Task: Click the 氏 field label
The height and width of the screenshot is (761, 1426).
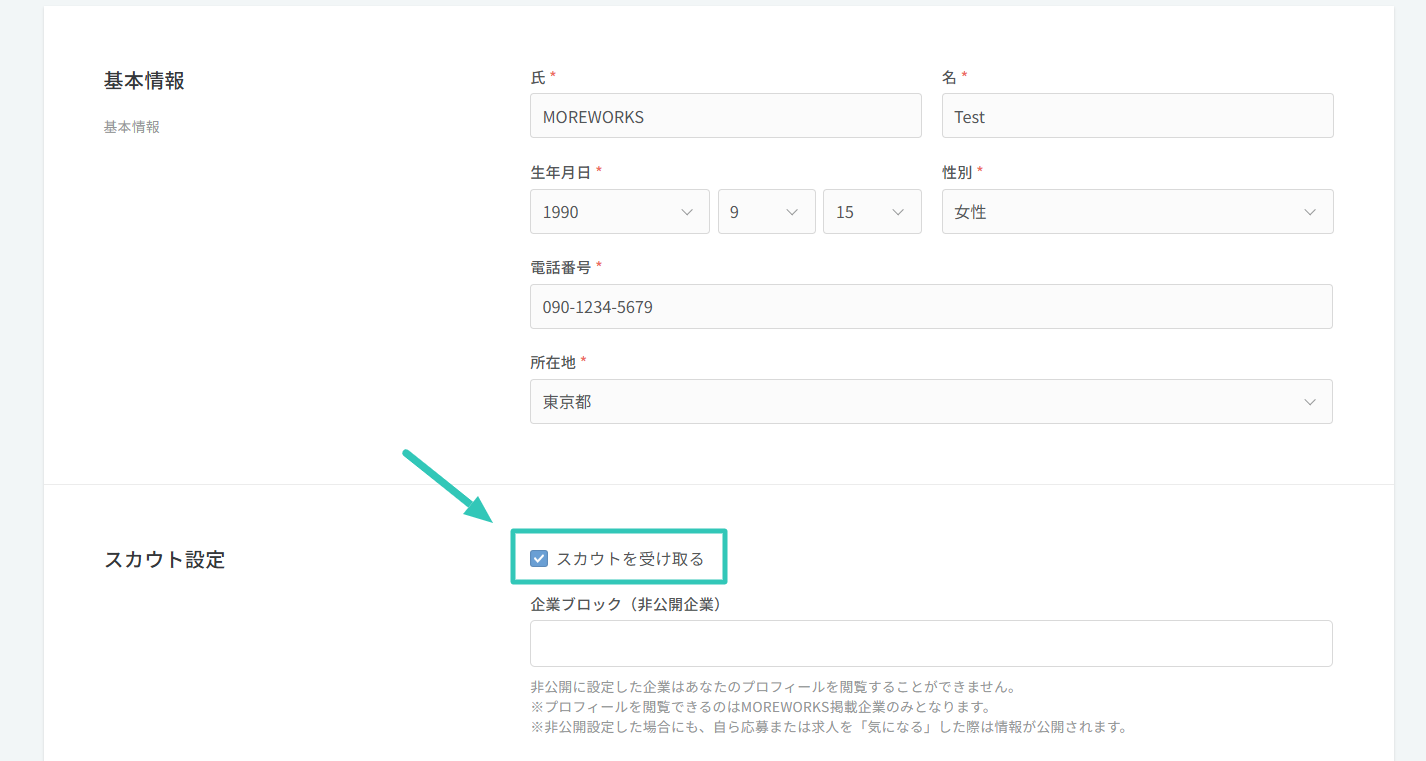Action: [538, 77]
